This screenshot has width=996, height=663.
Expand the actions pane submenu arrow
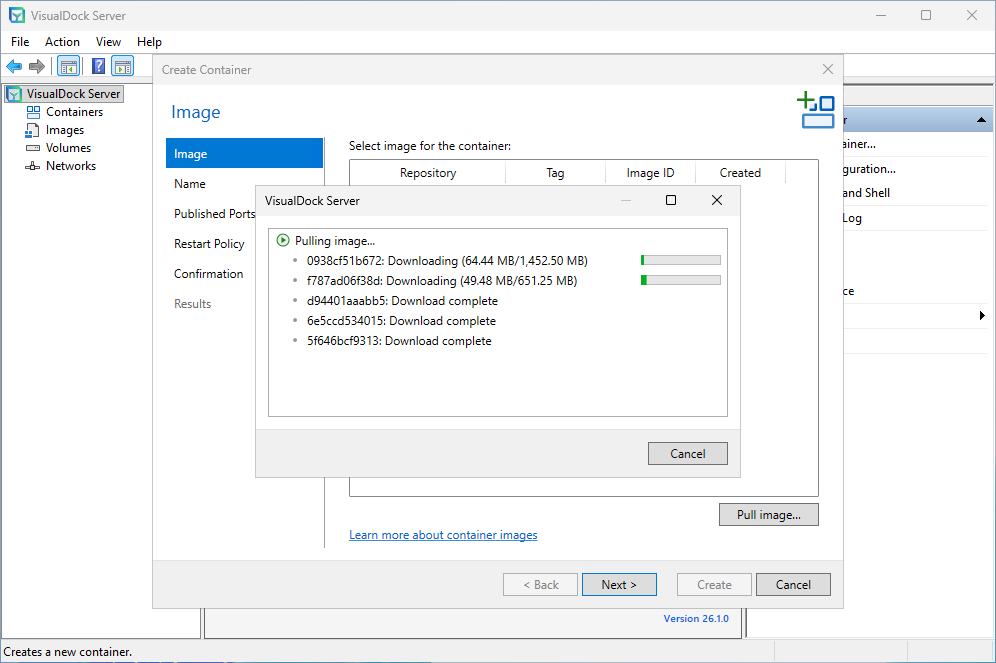(982, 316)
